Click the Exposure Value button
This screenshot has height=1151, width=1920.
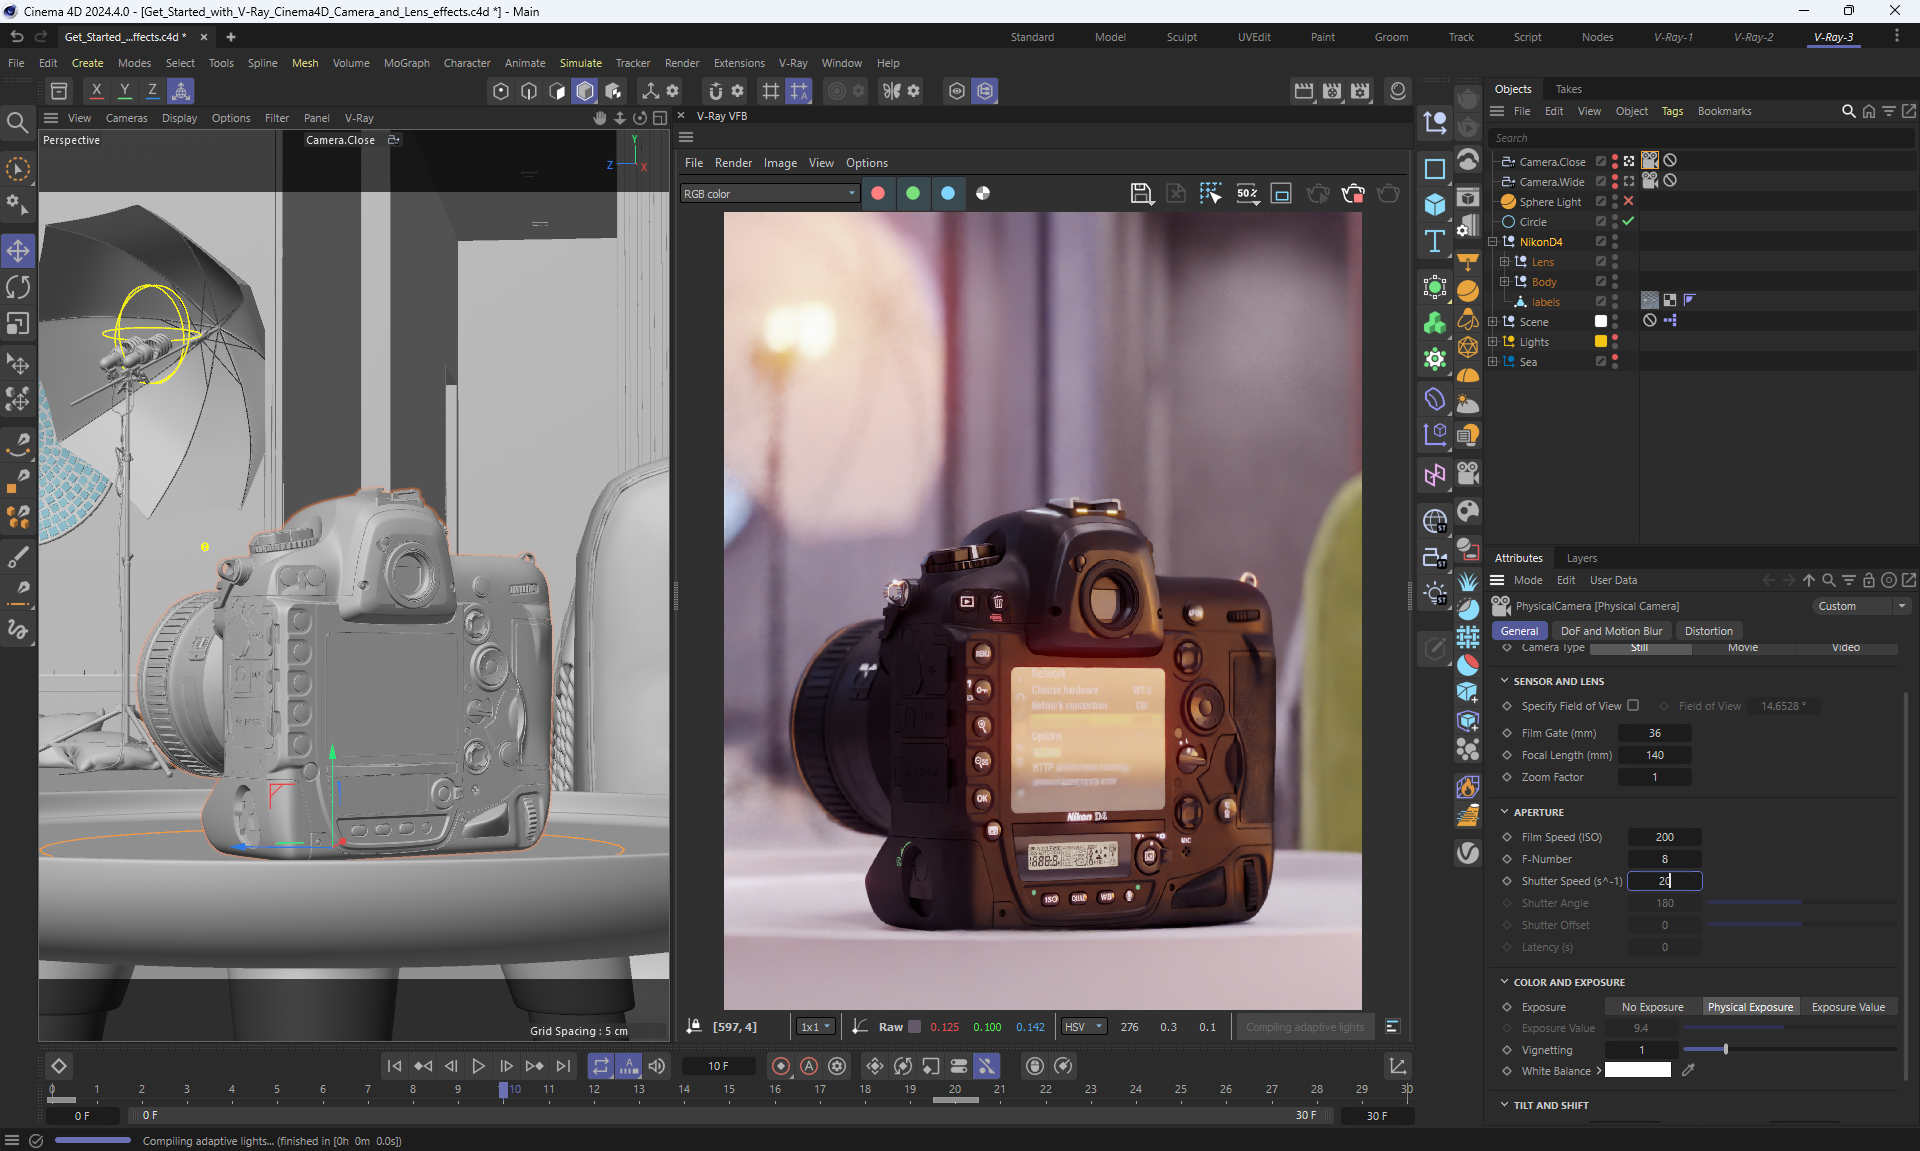pyautogui.click(x=1847, y=1007)
